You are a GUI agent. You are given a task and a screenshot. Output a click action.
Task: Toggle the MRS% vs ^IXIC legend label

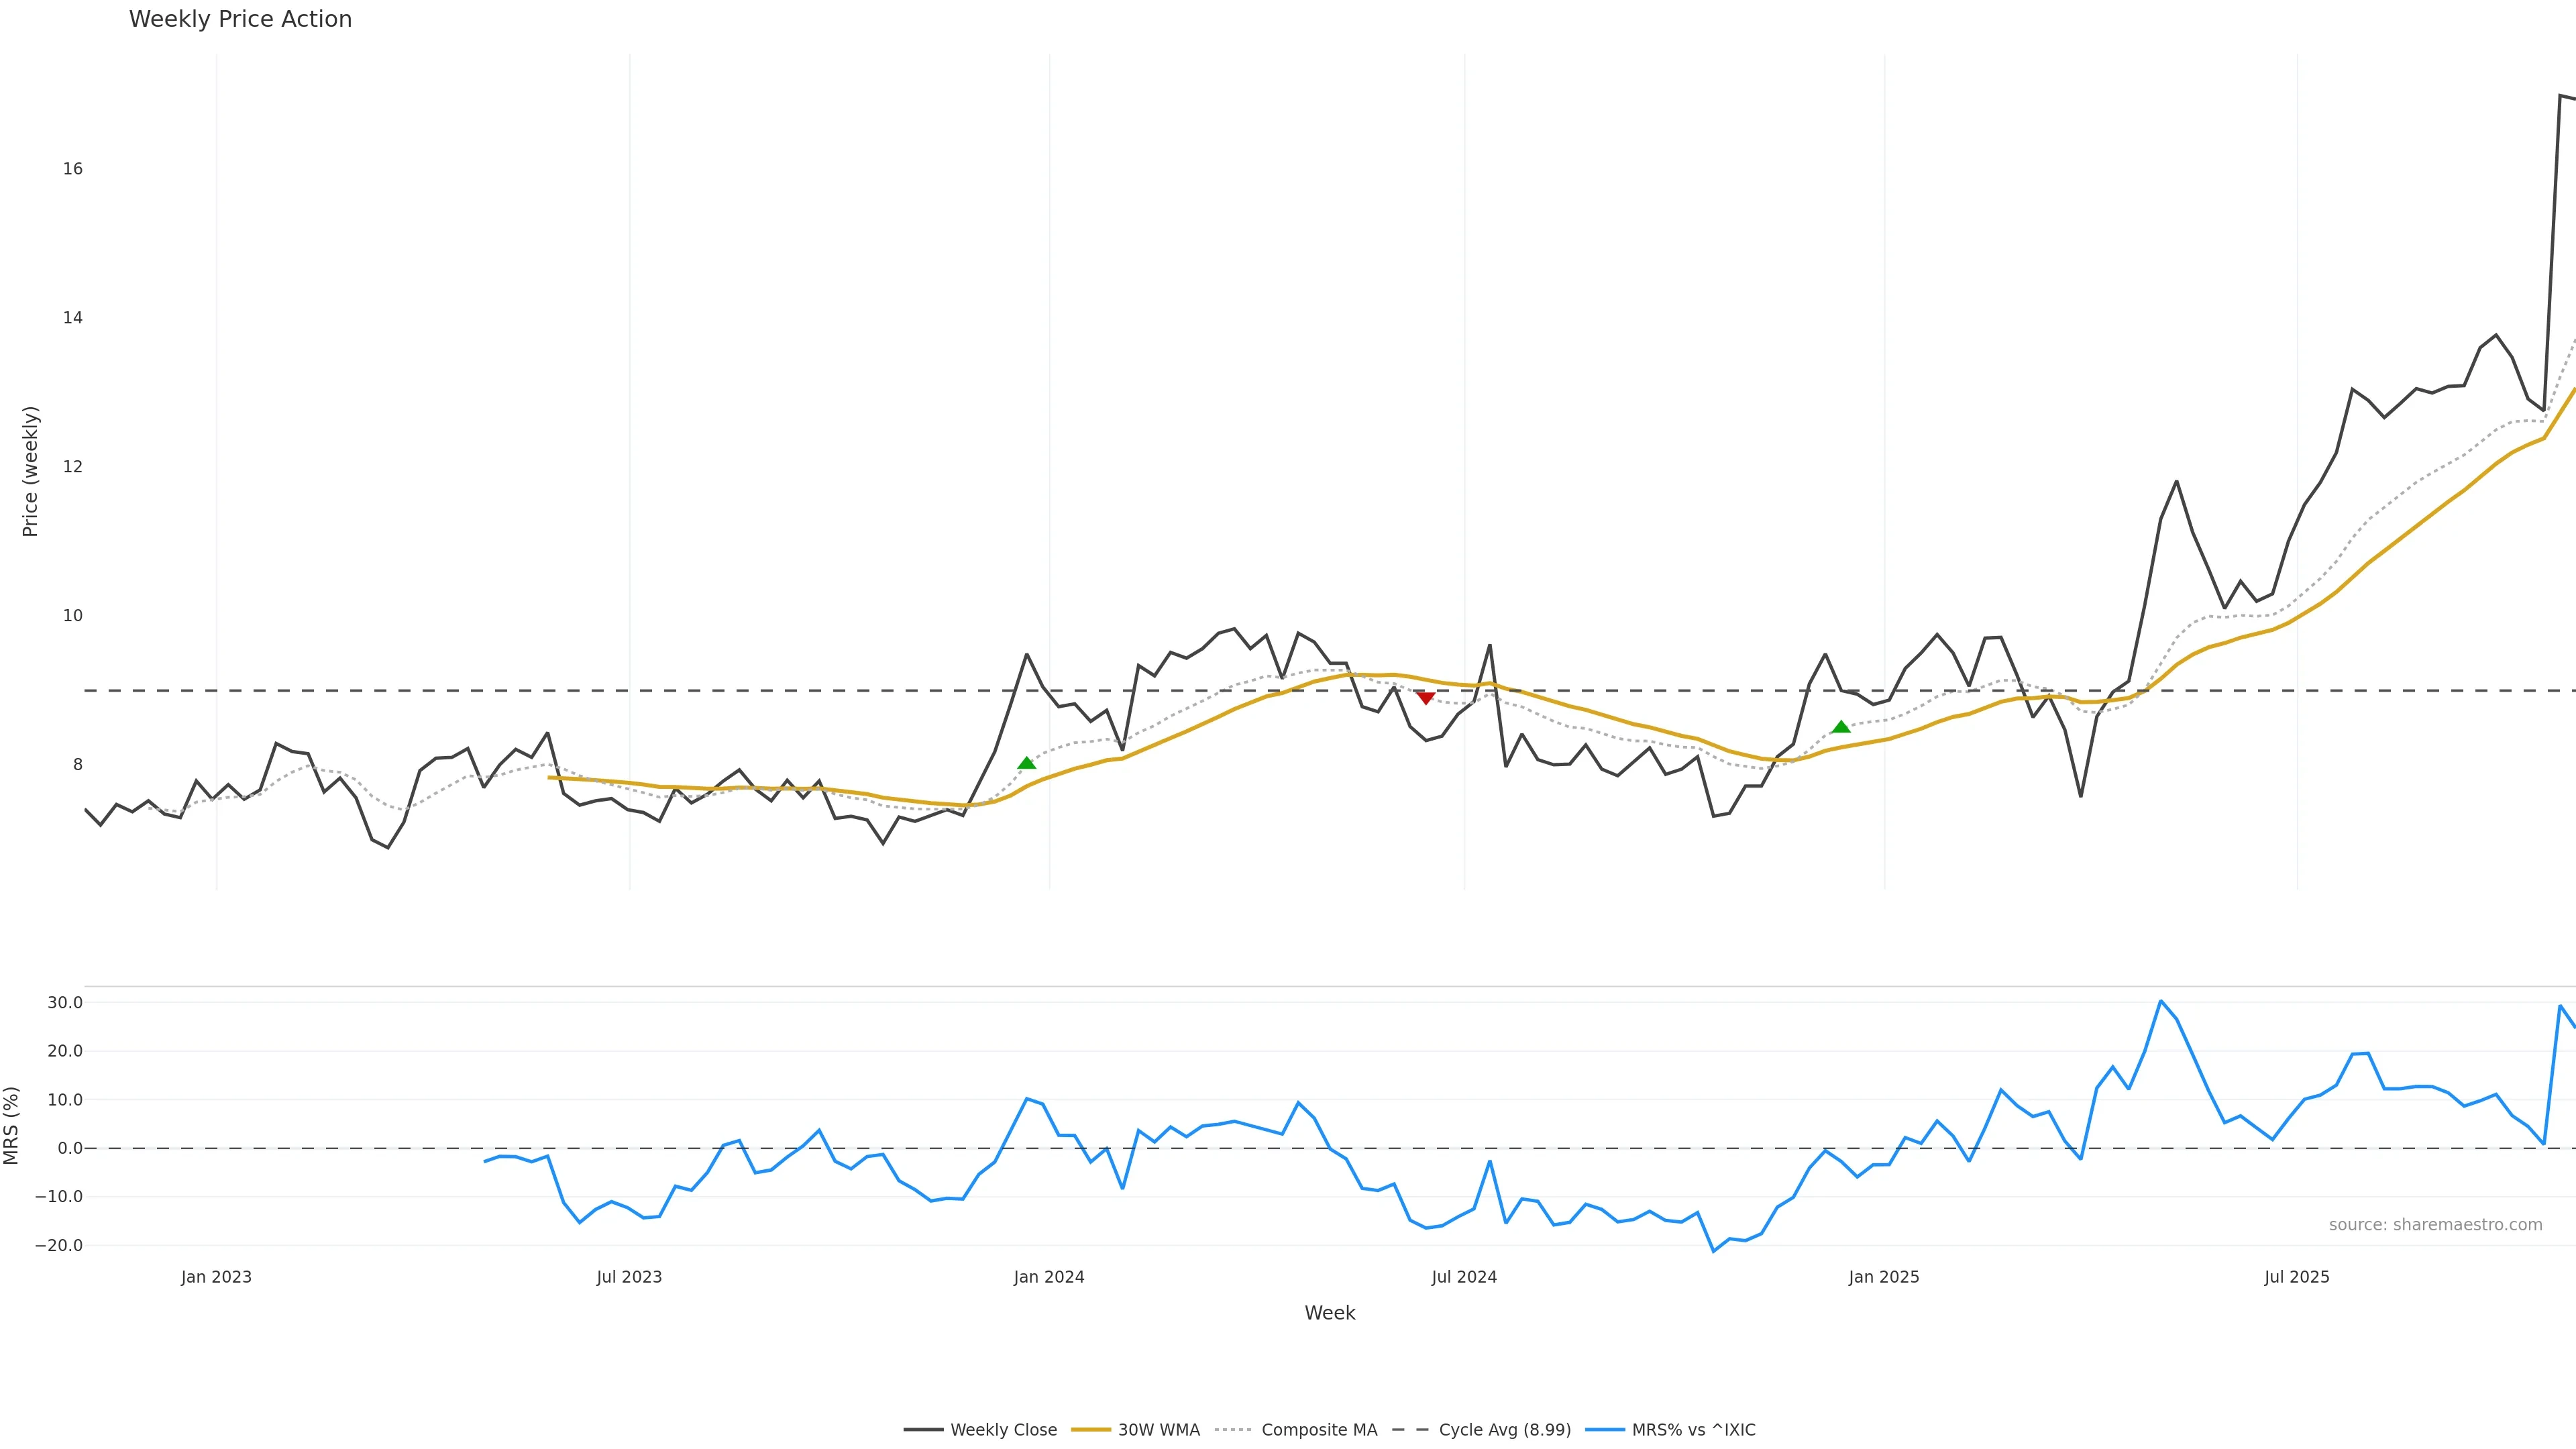[1693, 1430]
